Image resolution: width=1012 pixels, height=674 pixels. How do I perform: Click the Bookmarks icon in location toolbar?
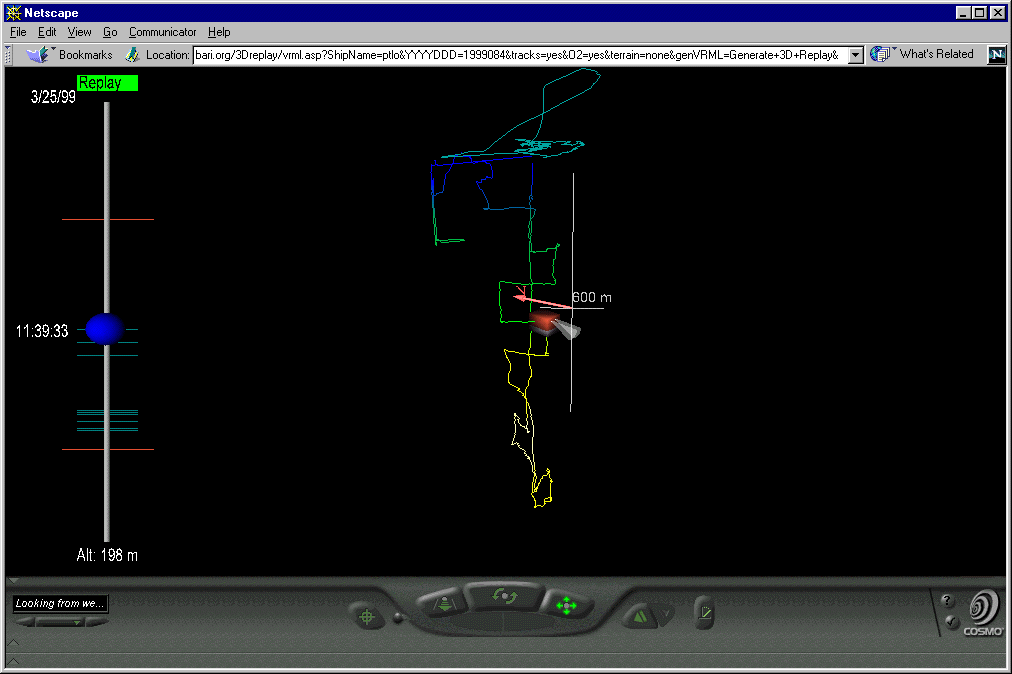39,55
